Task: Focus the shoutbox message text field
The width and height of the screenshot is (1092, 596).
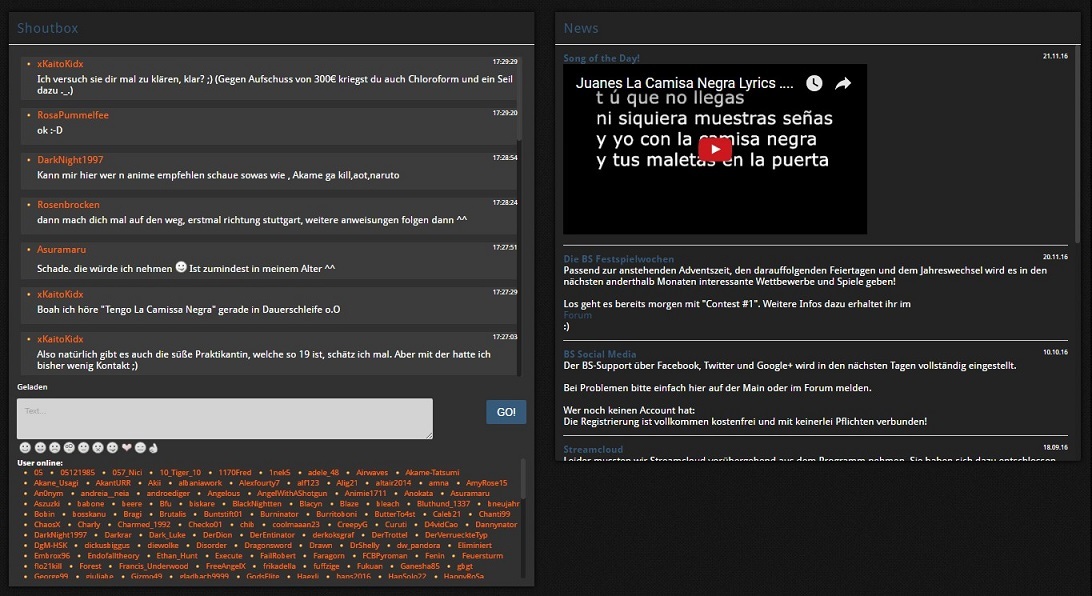Action: (225, 418)
